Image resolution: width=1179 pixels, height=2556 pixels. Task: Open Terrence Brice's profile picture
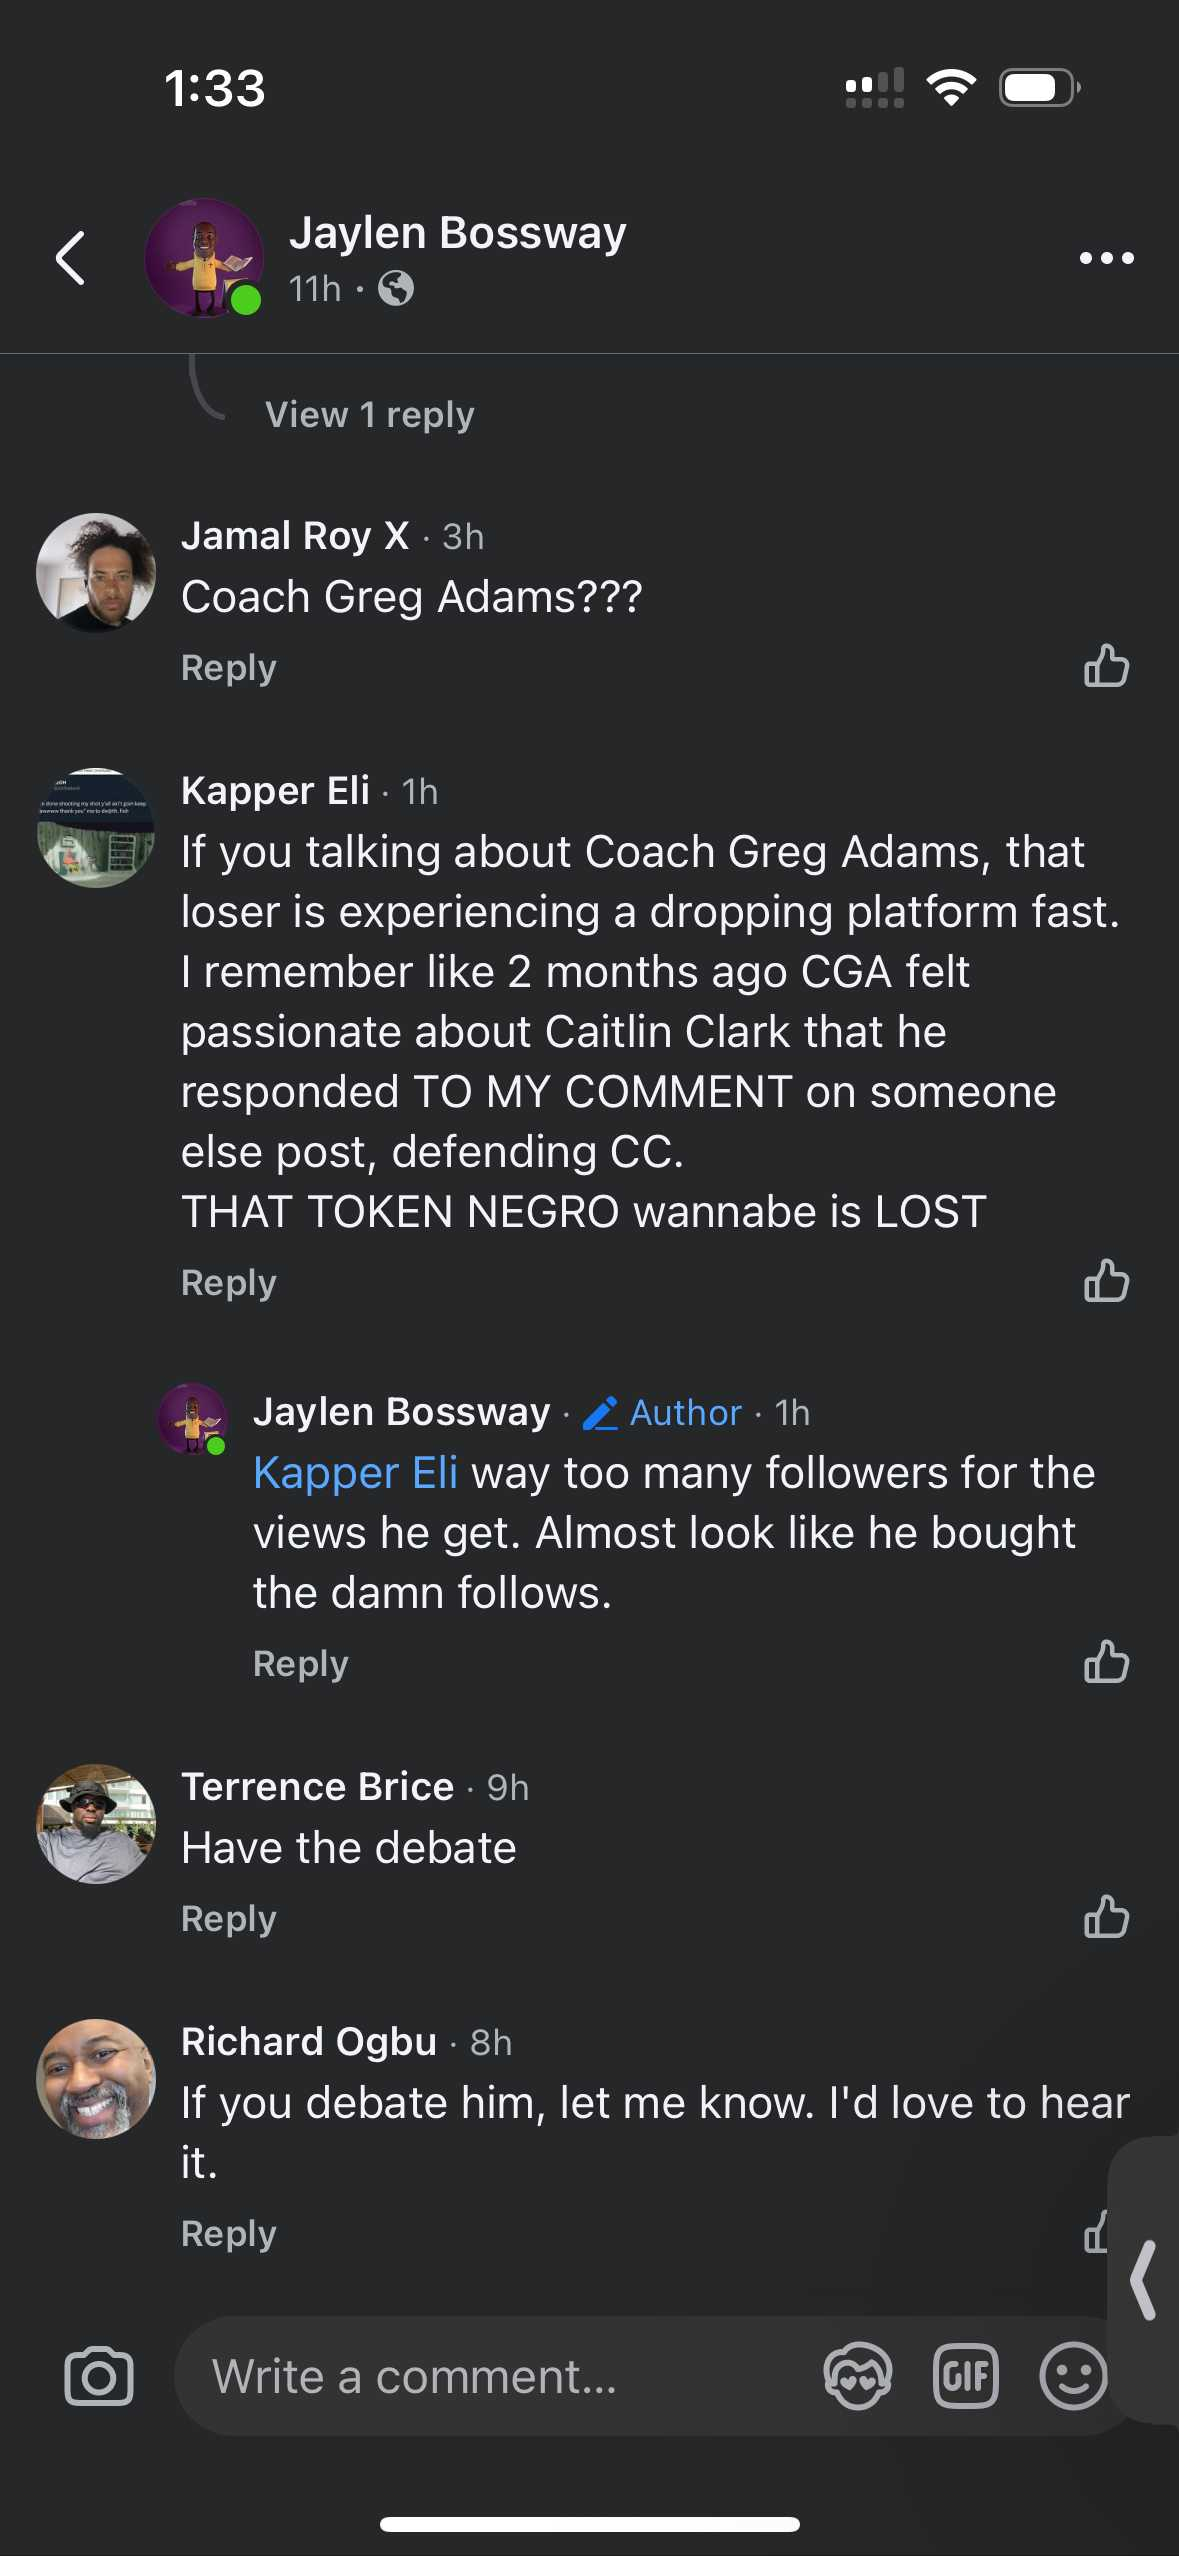tap(96, 1823)
